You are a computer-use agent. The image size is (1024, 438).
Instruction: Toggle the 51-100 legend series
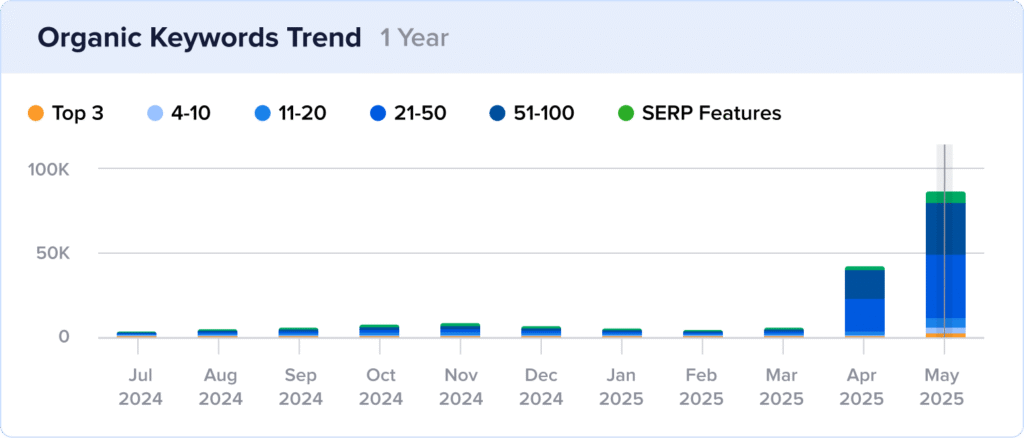532,114
